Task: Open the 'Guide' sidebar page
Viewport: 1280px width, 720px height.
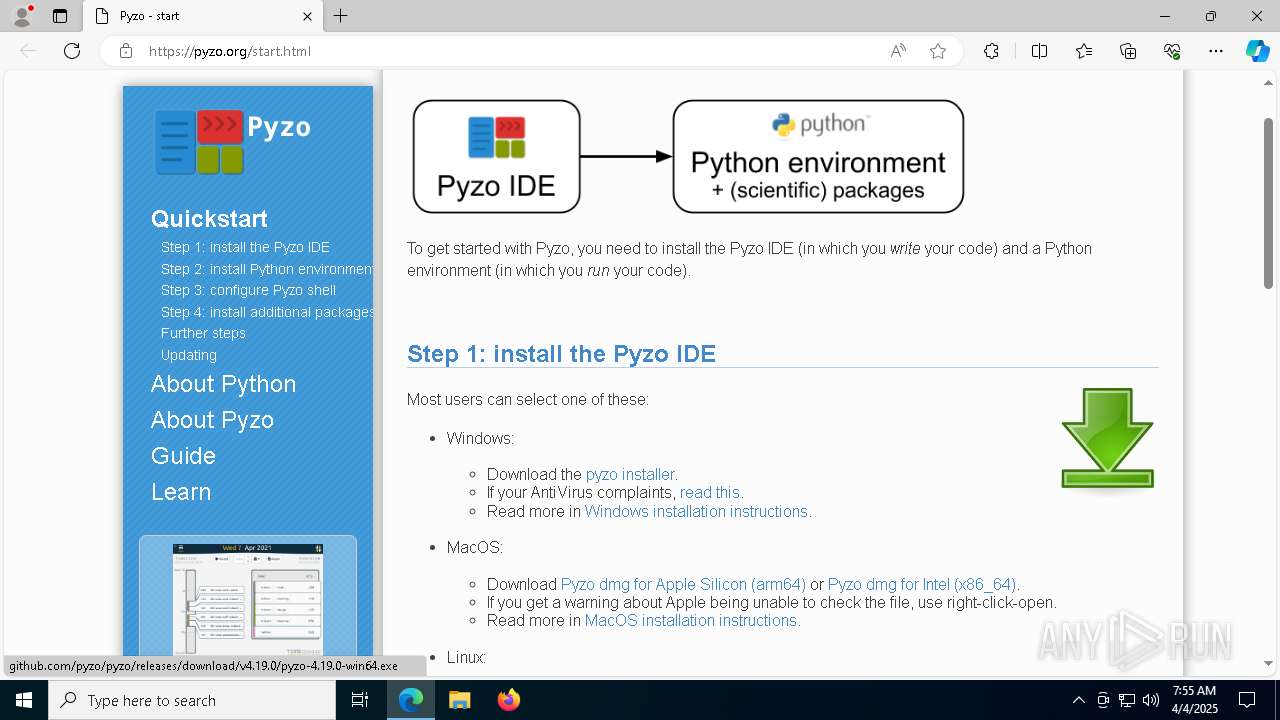Action: coord(183,456)
